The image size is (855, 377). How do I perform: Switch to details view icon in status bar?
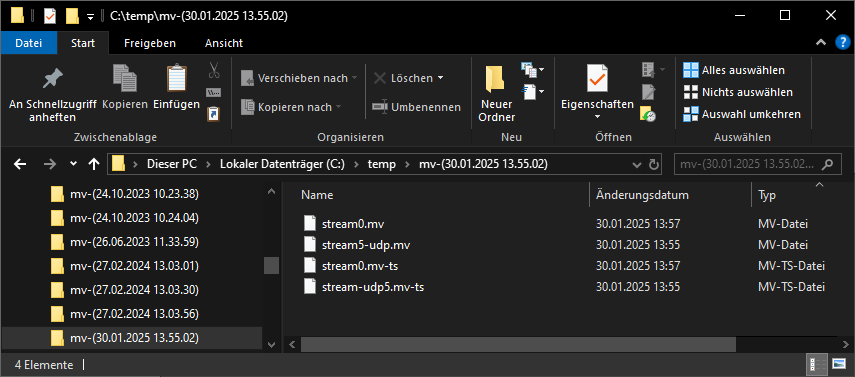point(817,364)
